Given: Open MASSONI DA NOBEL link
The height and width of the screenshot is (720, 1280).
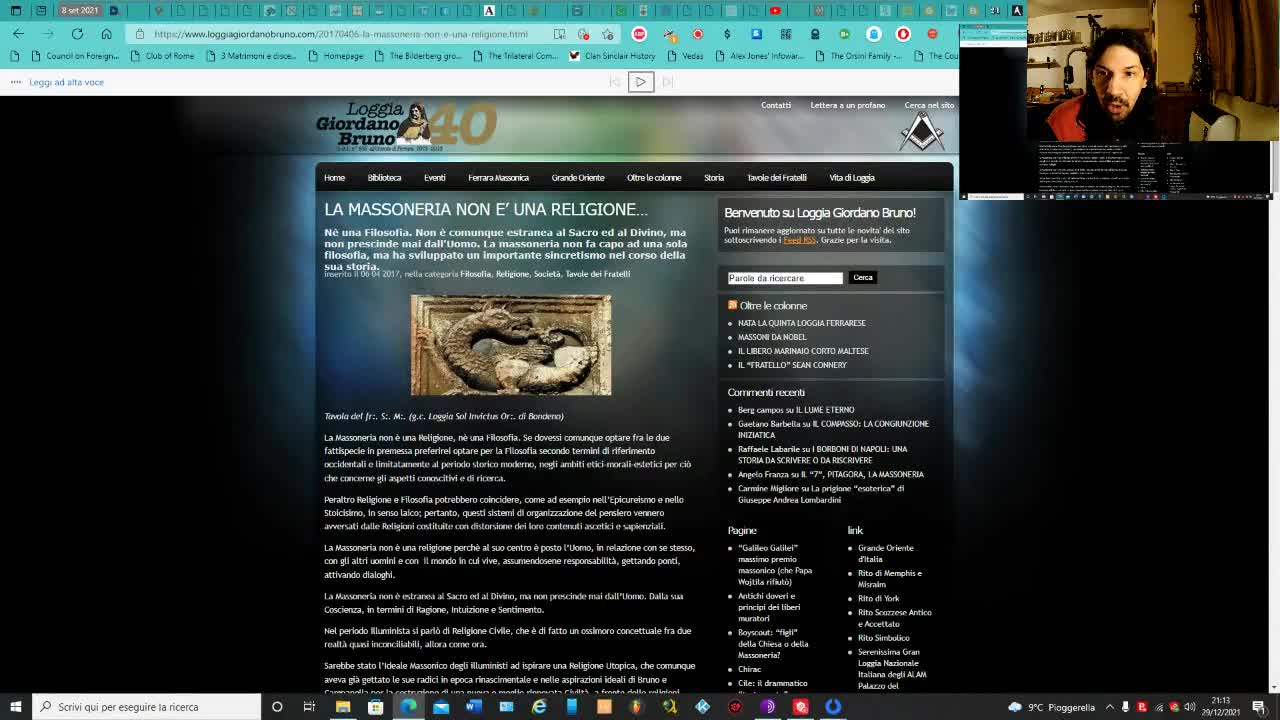Looking at the screenshot, I should [x=772, y=337].
